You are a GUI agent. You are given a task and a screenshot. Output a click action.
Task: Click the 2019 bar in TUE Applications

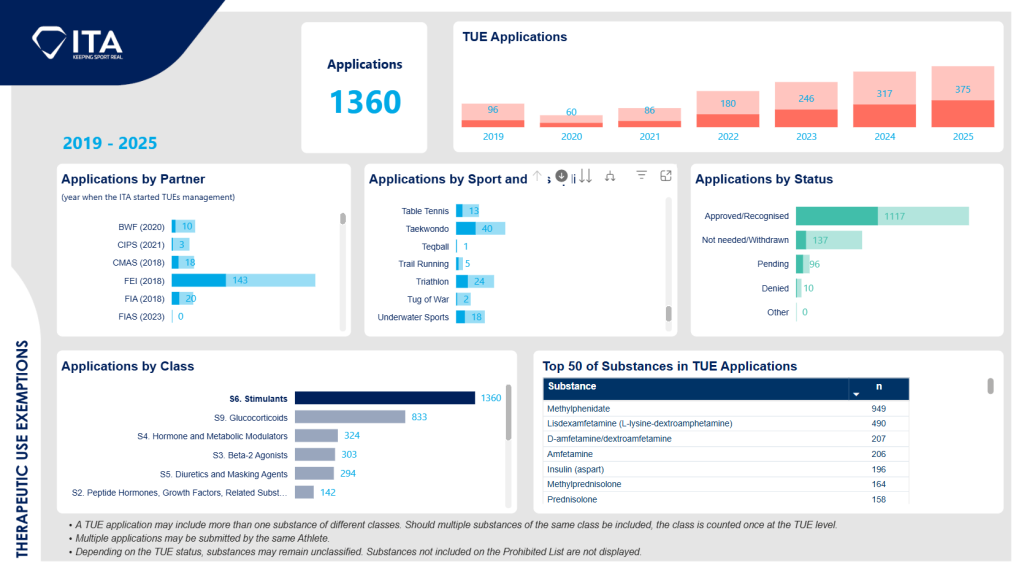(492, 115)
